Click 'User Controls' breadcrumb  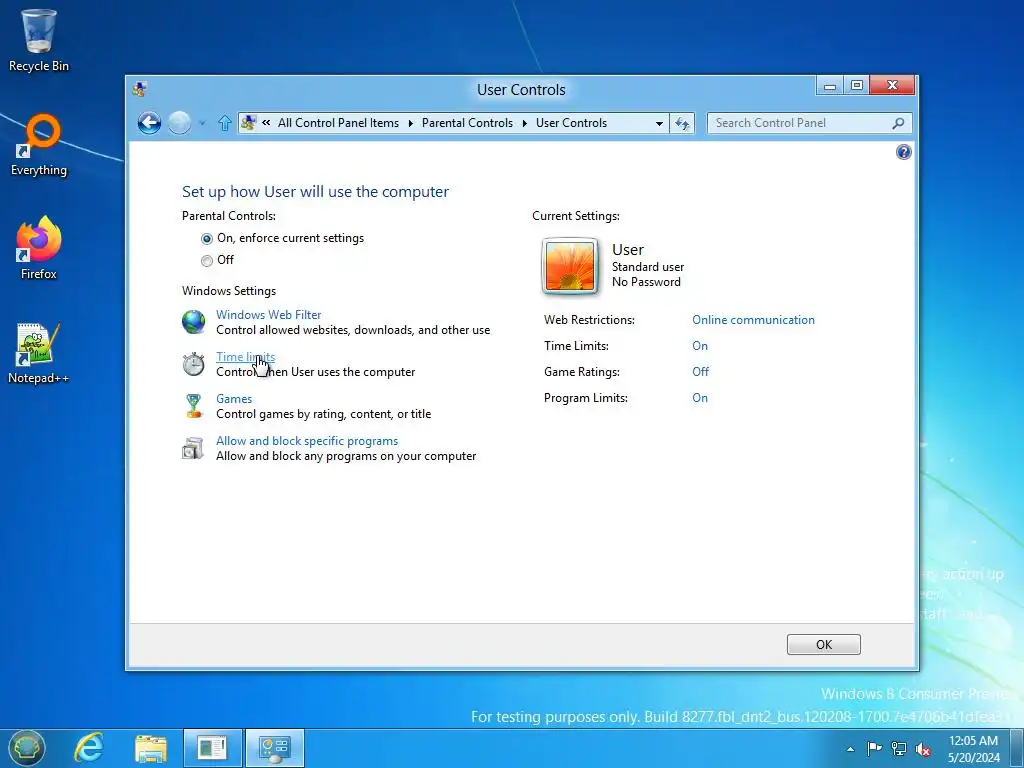click(x=571, y=123)
